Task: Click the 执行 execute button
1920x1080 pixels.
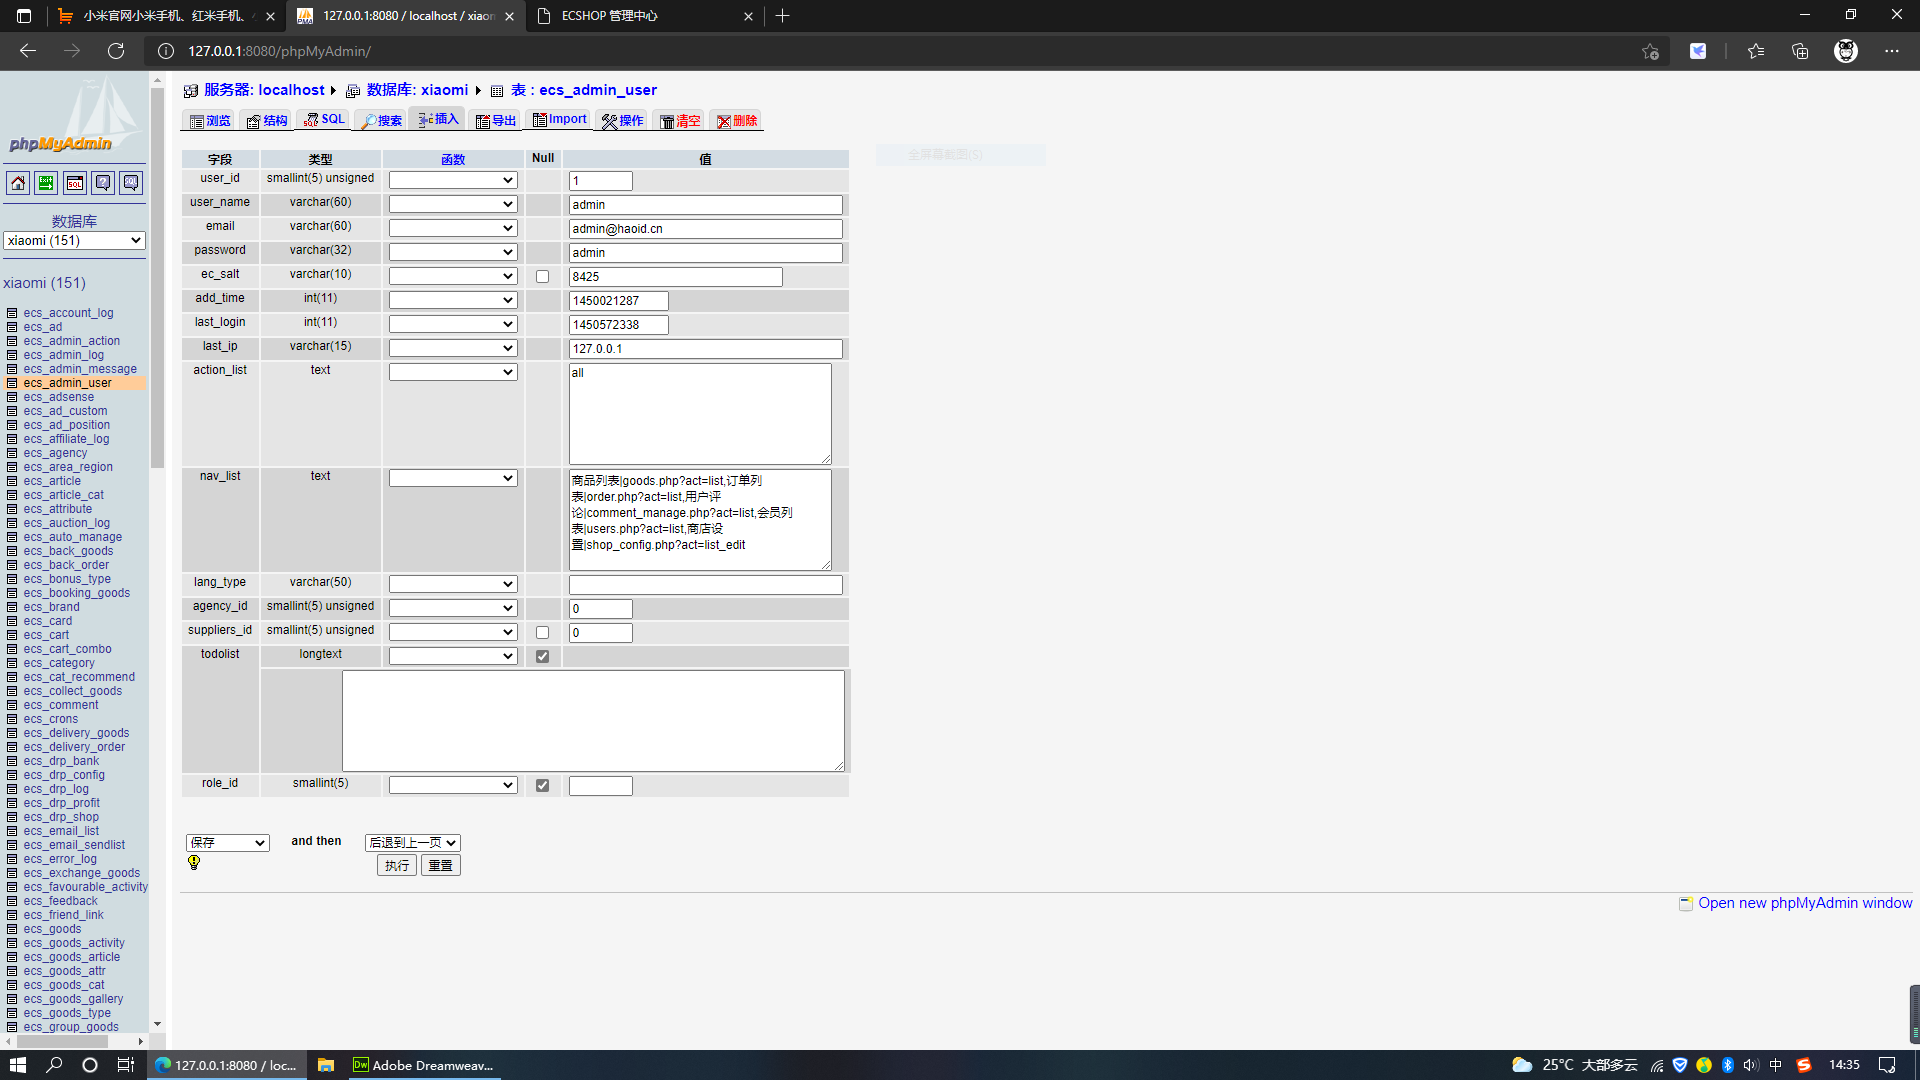Action: point(397,866)
